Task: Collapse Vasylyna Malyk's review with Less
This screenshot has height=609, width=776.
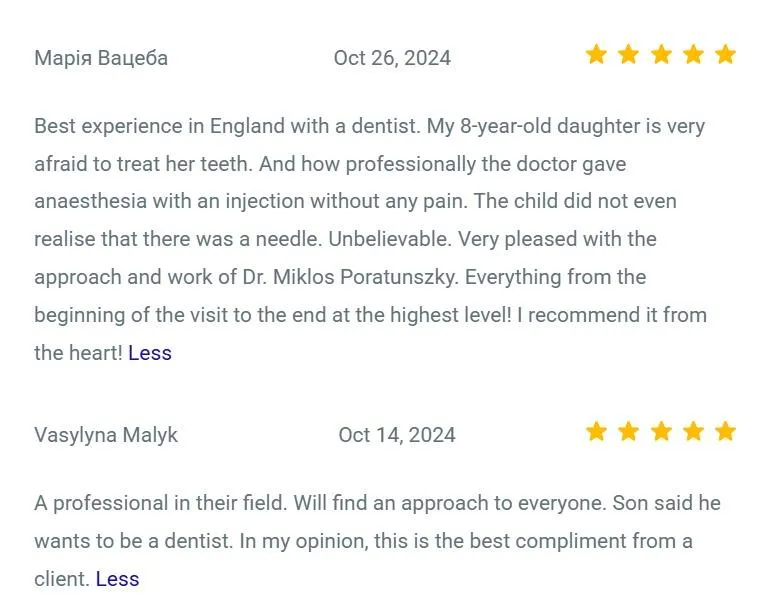Action: [x=117, y=579]
